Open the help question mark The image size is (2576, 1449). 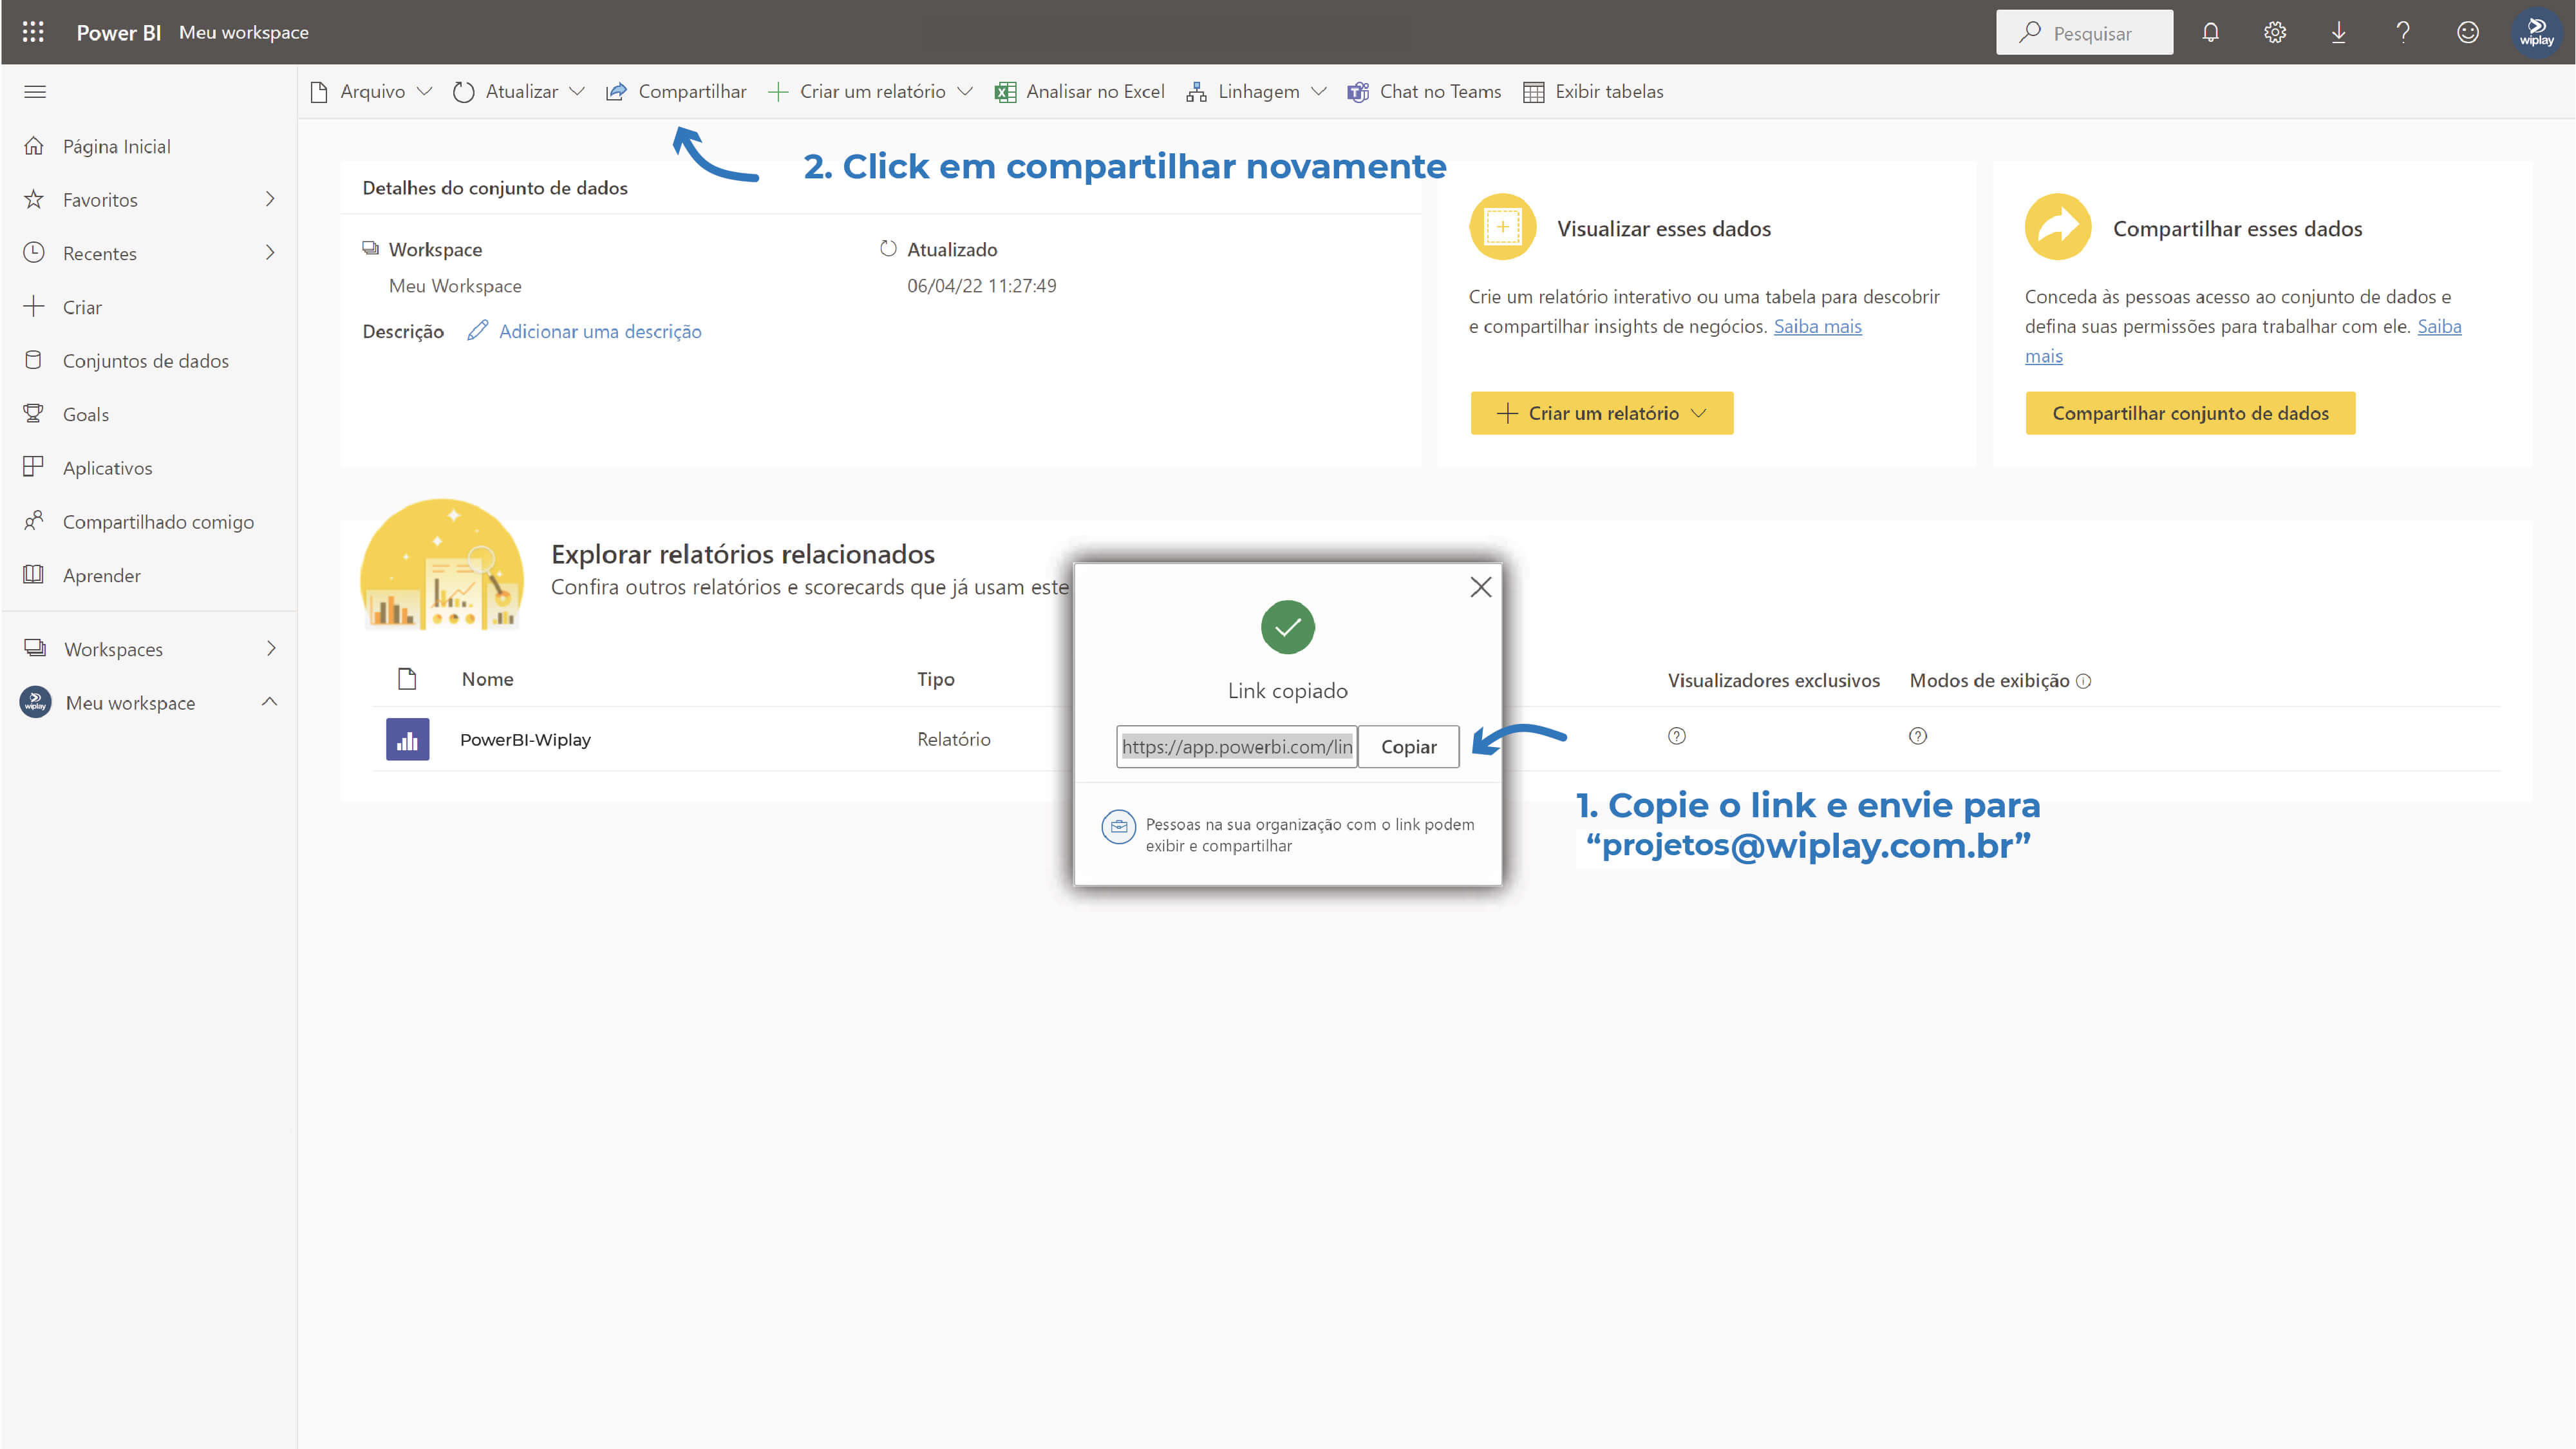2403,32
